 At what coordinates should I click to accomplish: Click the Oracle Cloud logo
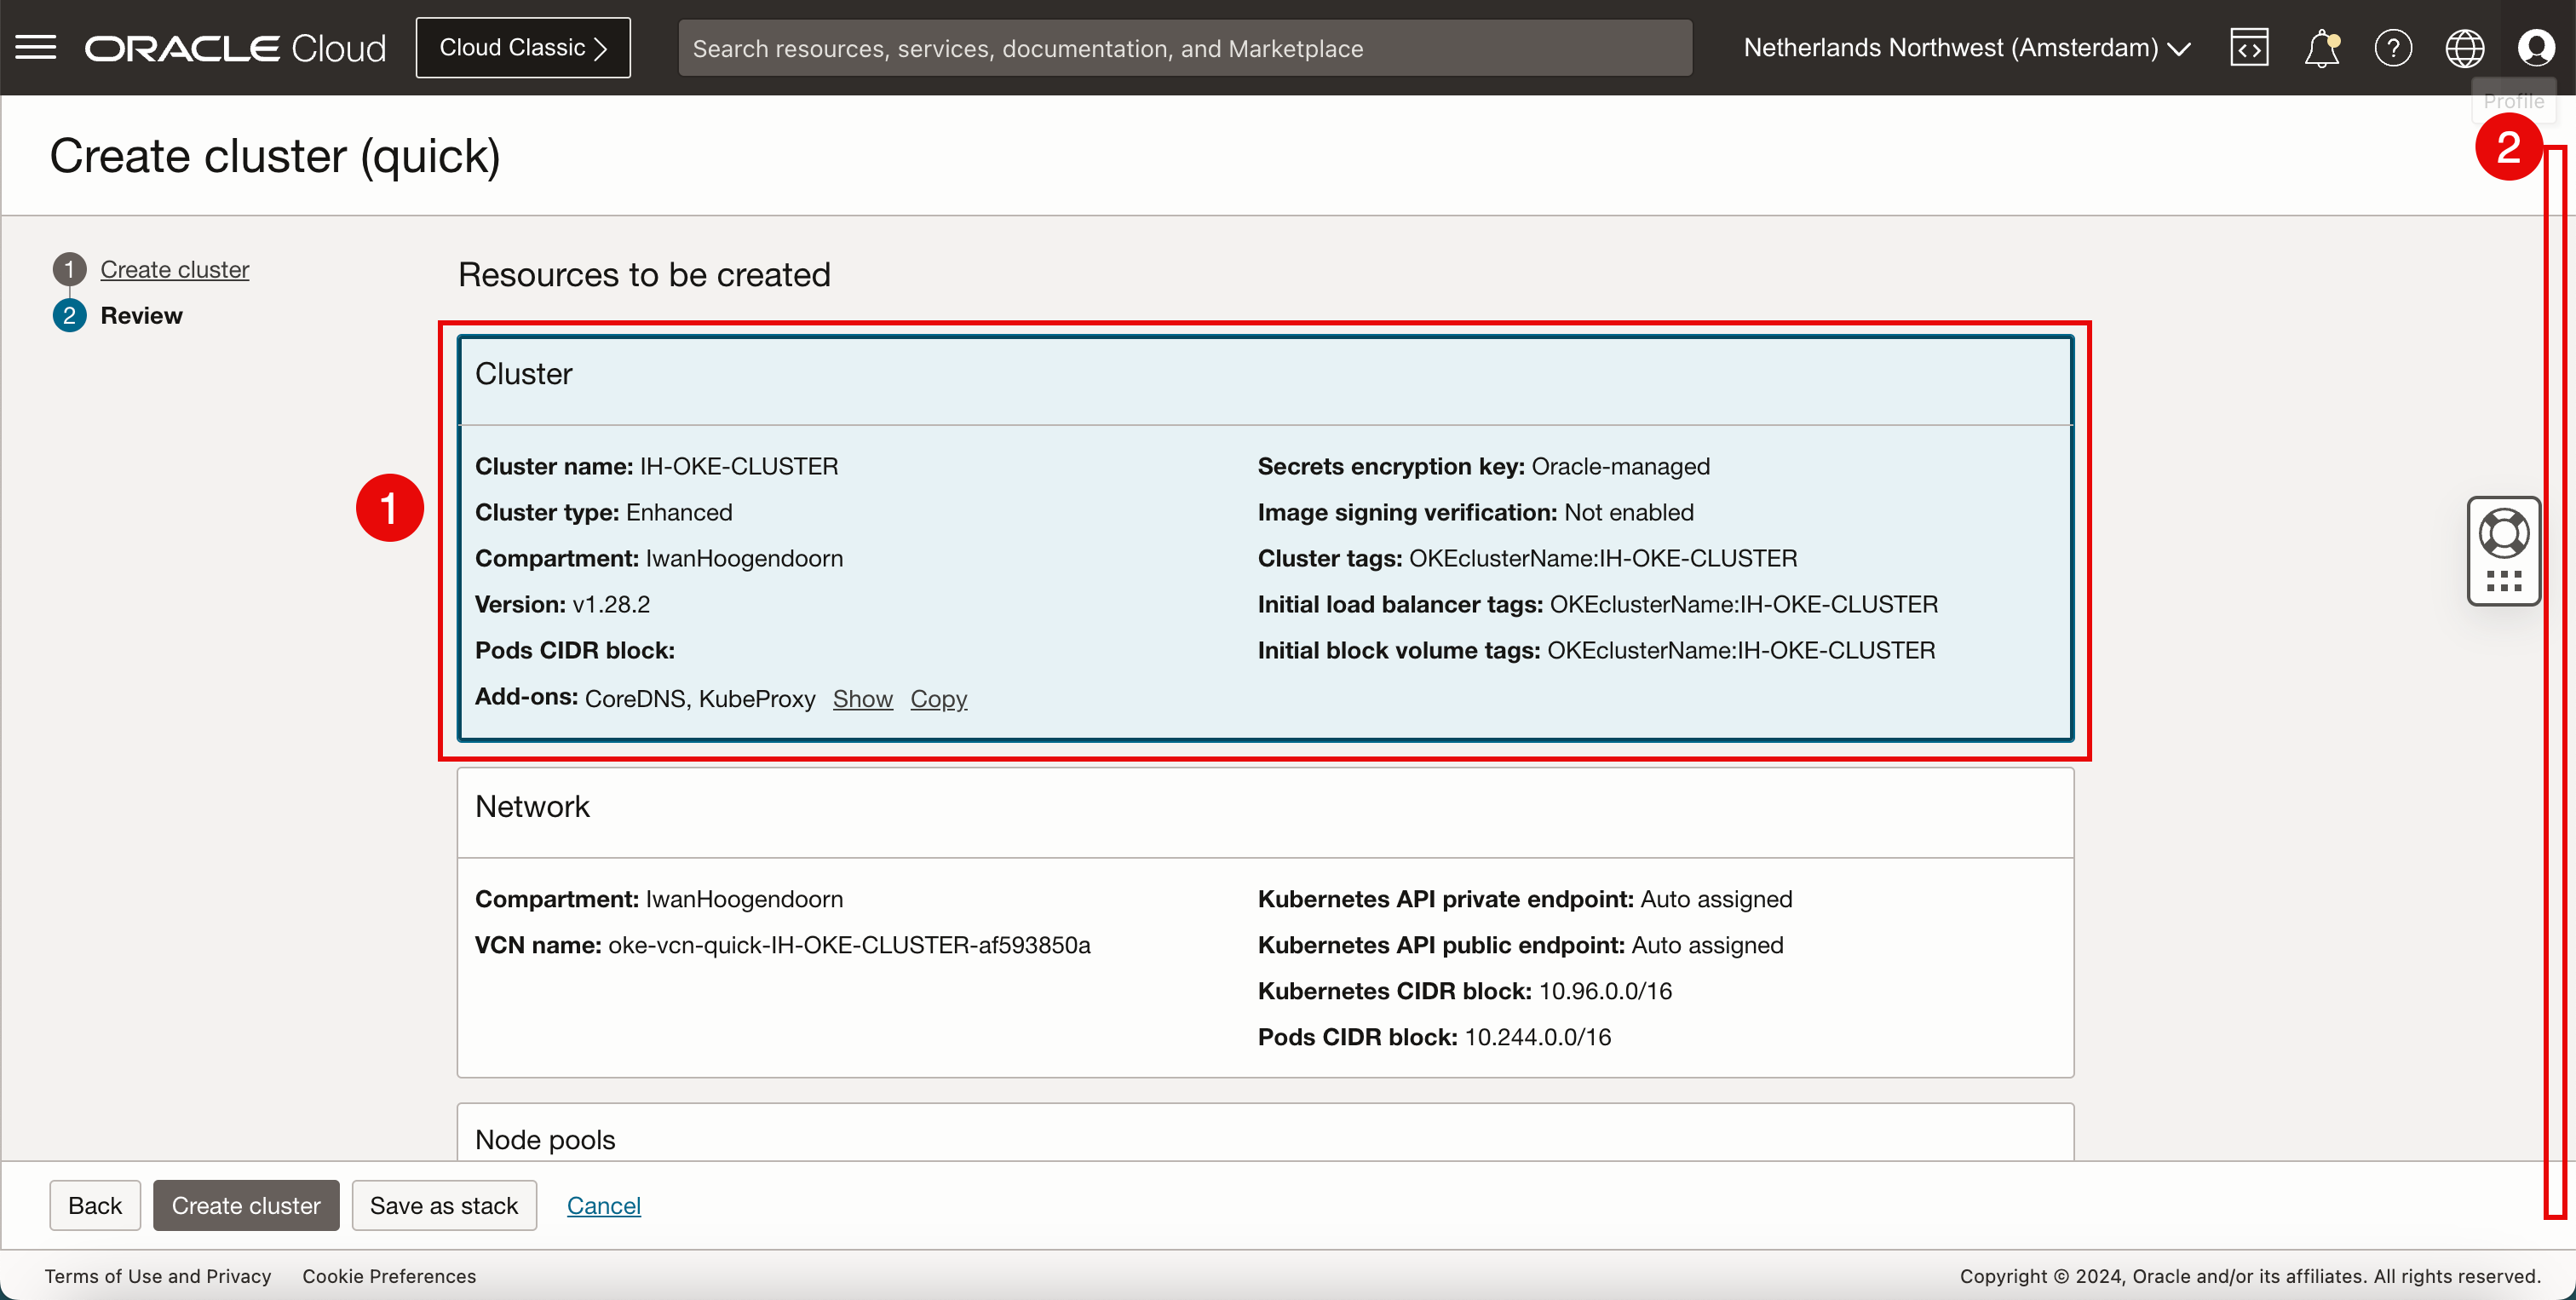pyautogui.click(x=235, y=48)
